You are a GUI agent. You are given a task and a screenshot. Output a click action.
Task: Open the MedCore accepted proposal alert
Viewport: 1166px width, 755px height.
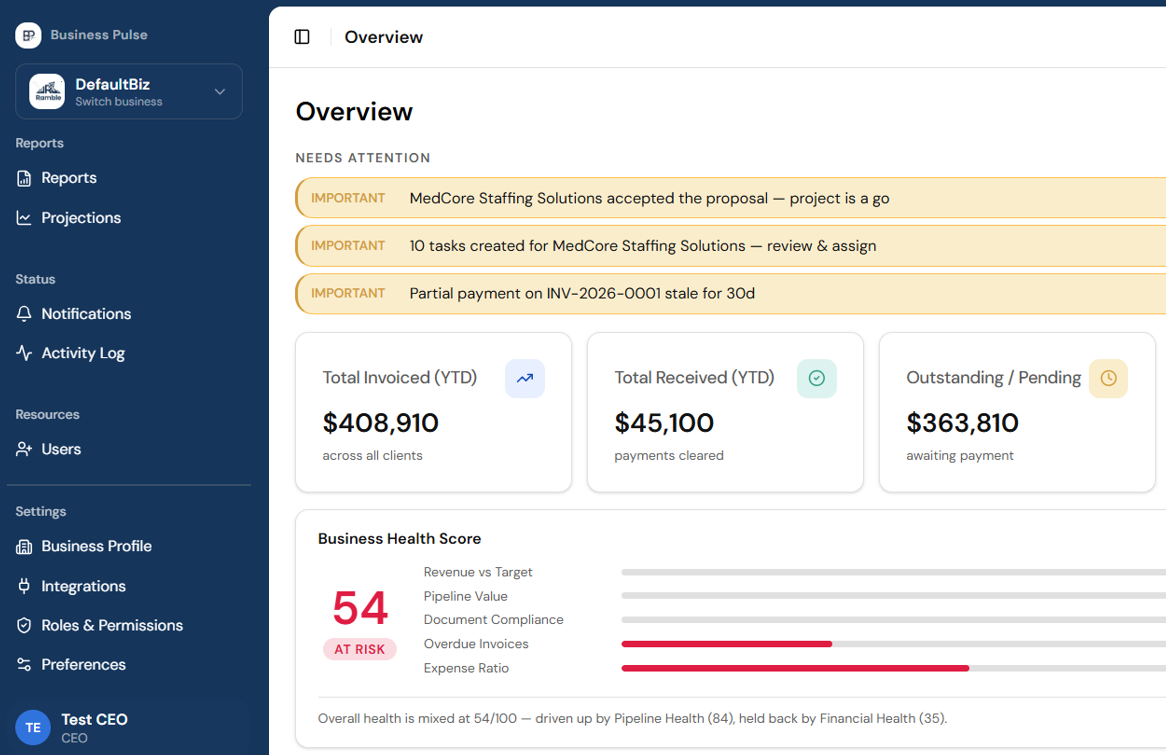(730, 198)
